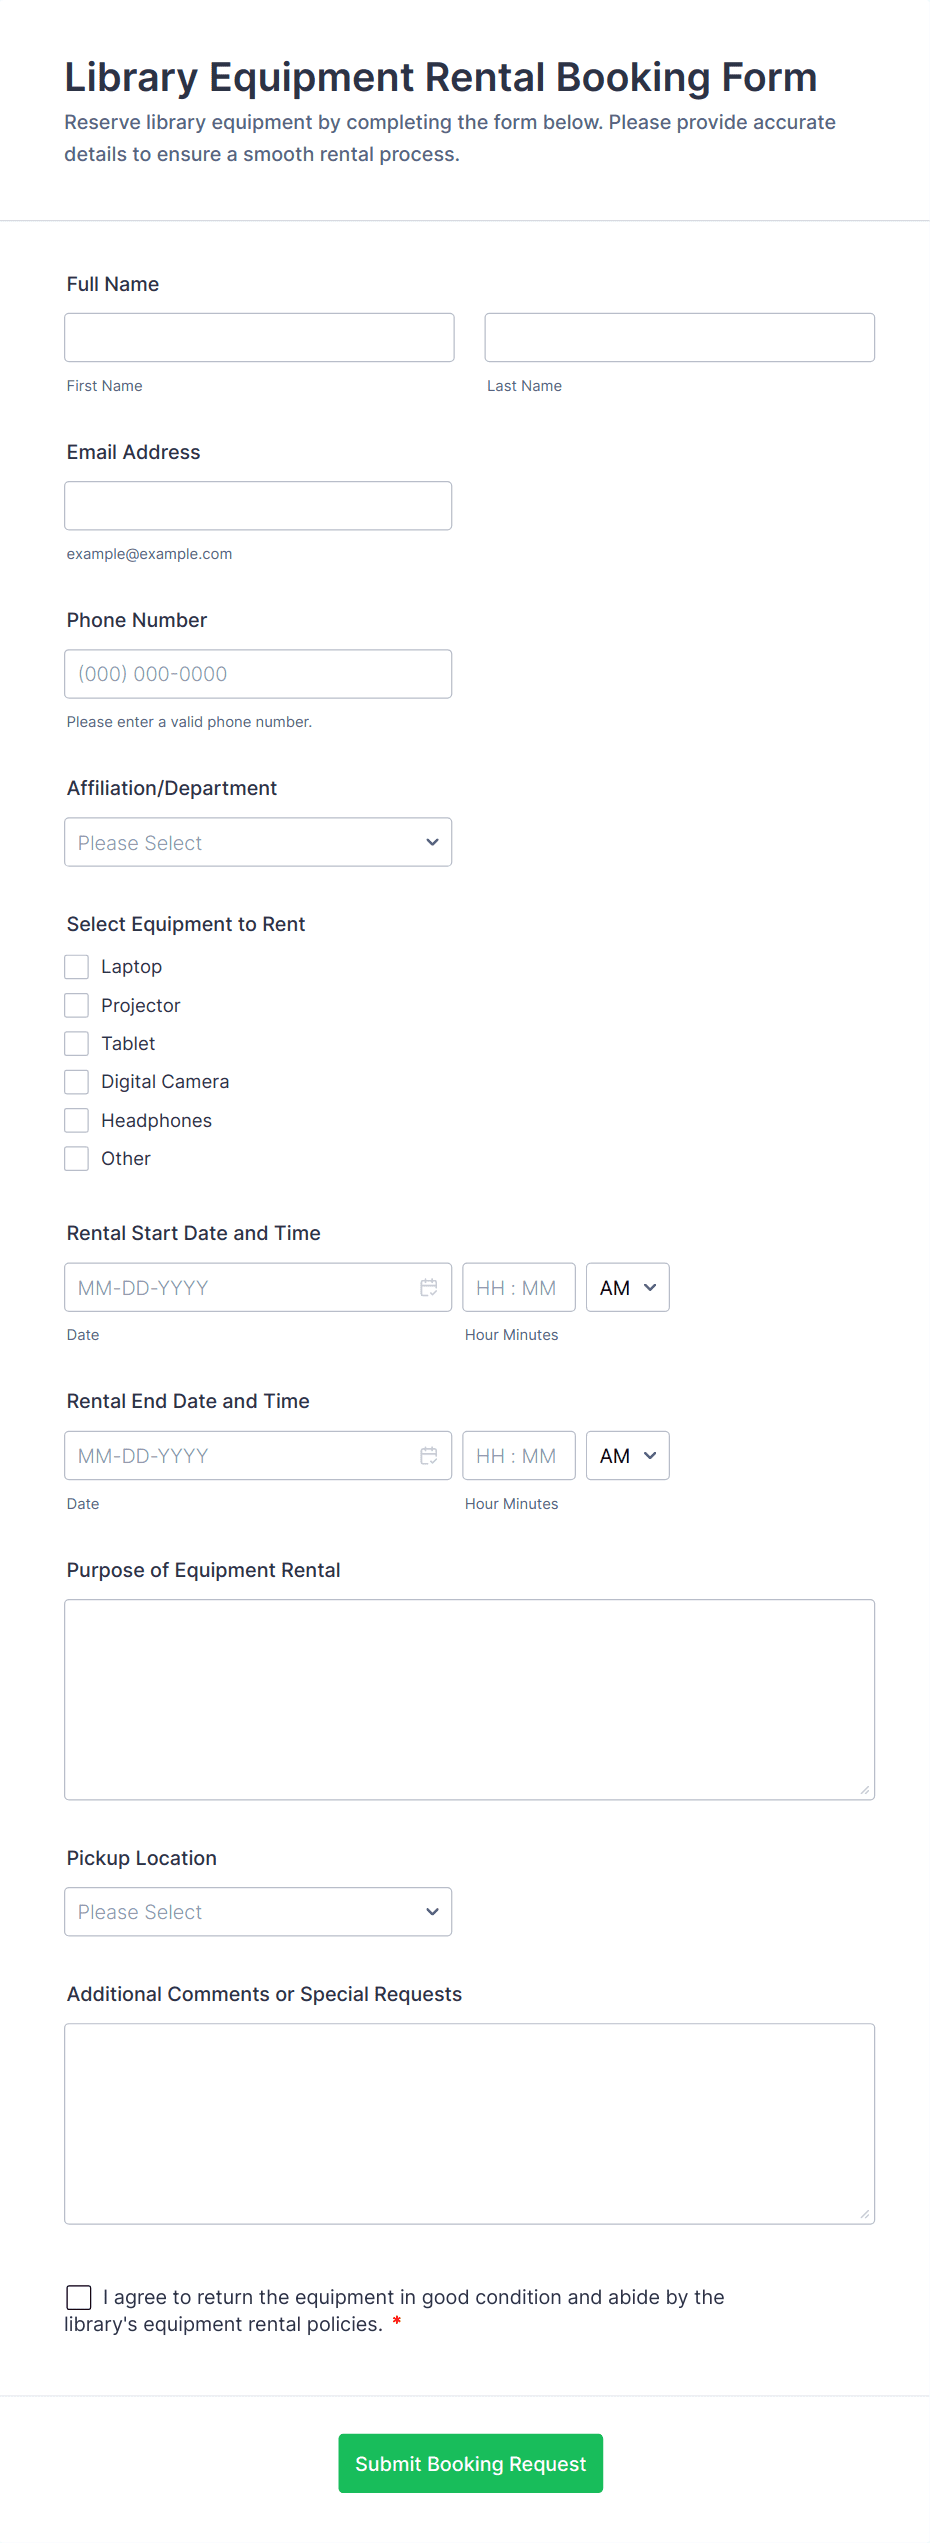Open AM/PM selector for rental start time

tap(627, 1287)
